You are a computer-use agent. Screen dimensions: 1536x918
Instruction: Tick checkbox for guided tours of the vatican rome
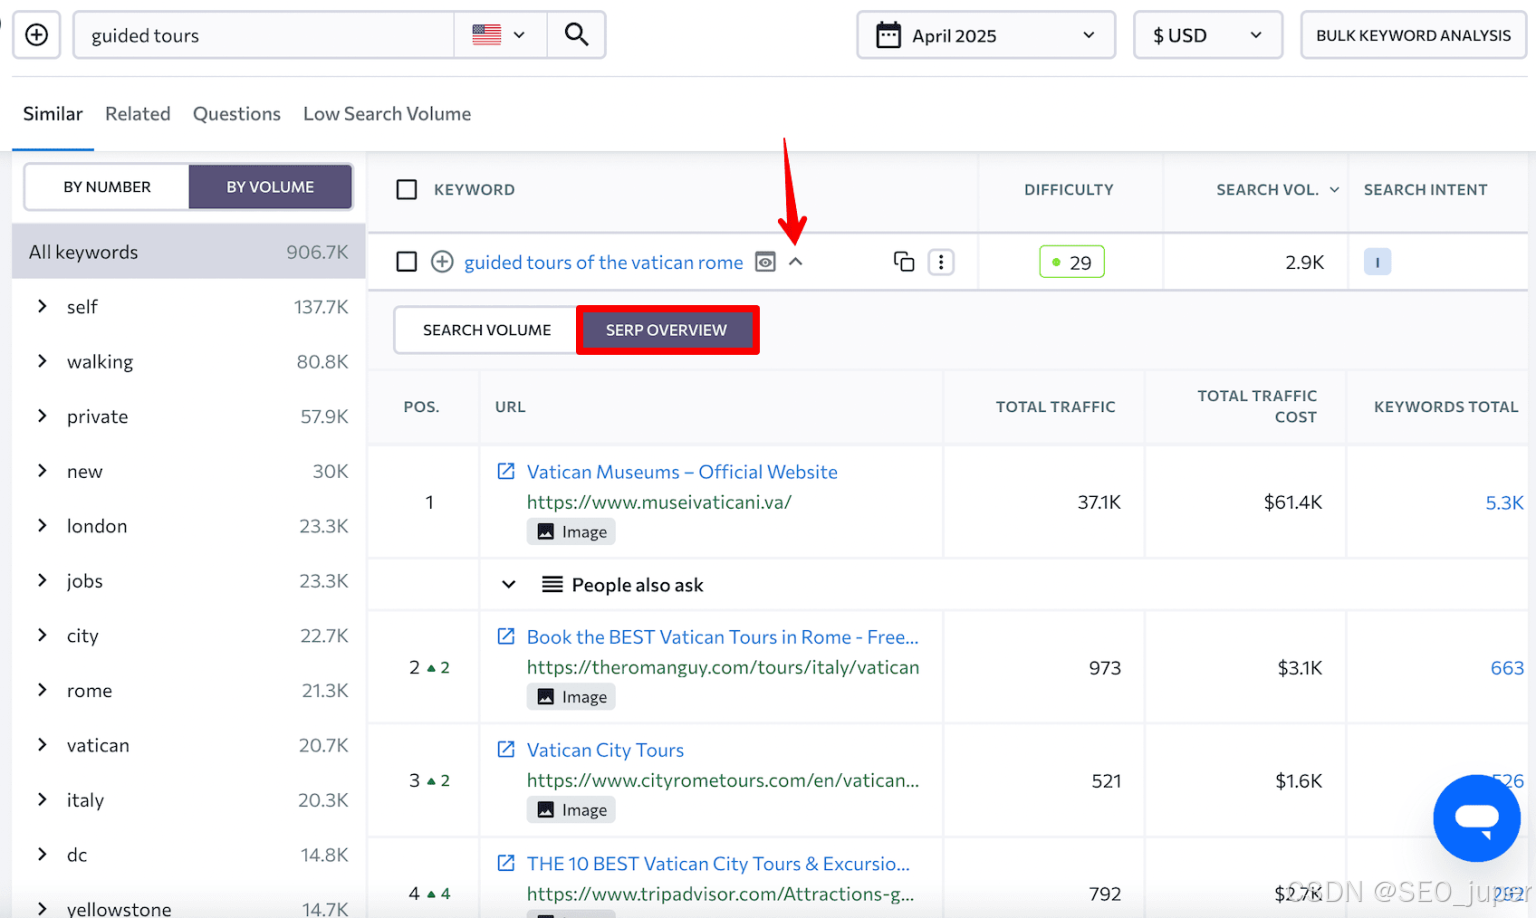[x=407, y=262]
